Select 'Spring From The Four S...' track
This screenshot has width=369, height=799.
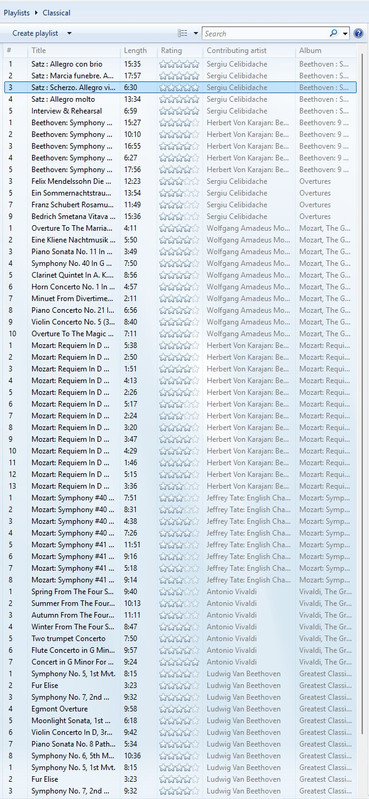(x=180, y=592)
